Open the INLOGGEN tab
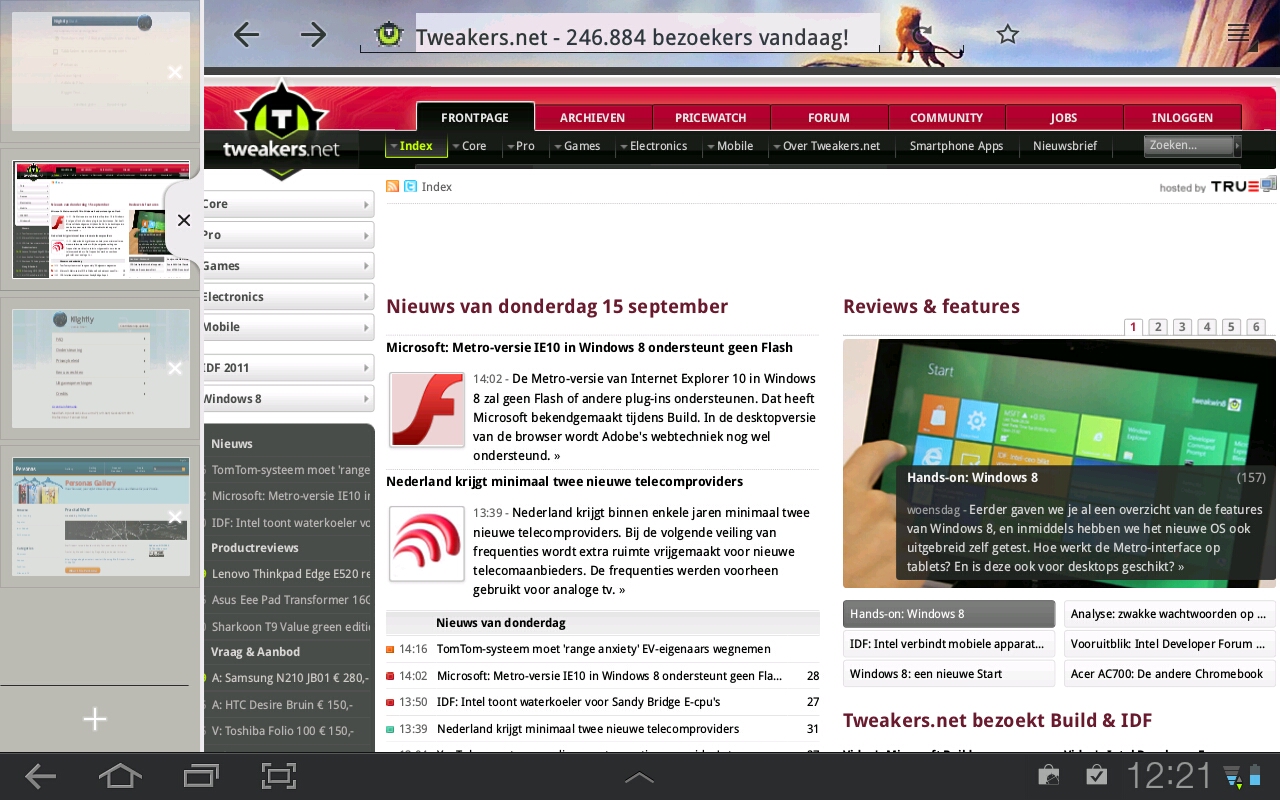This screenshot has width=1280, height=800. (1182, 117)
